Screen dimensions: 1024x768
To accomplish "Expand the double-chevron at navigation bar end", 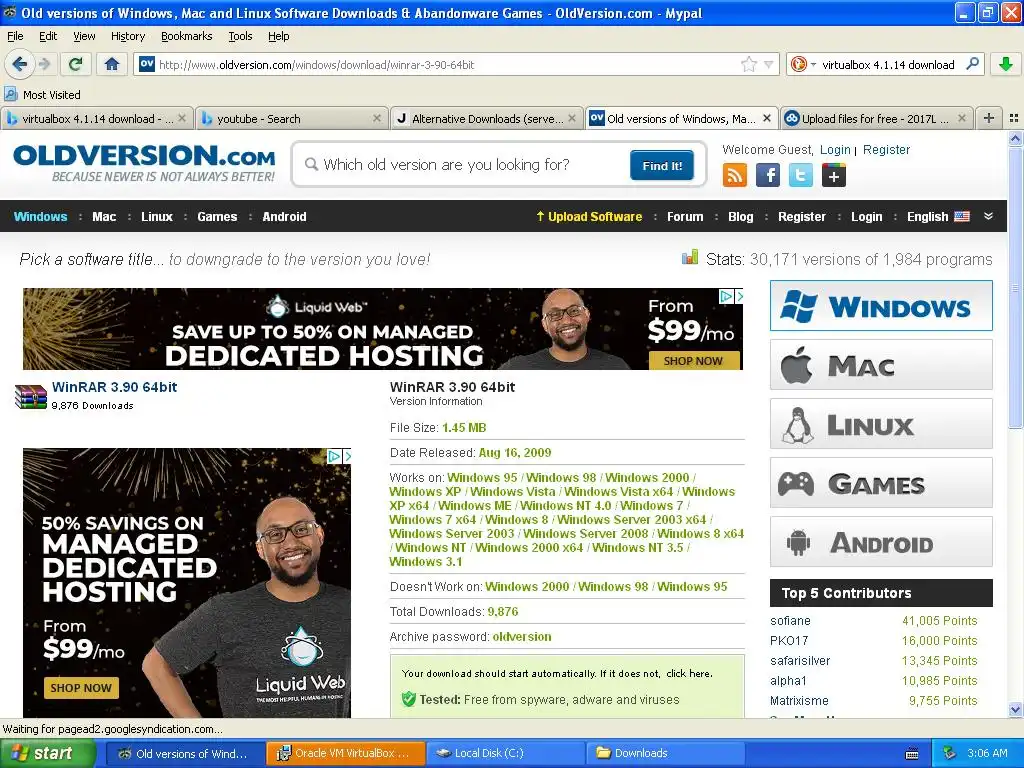I will [989, 216].
